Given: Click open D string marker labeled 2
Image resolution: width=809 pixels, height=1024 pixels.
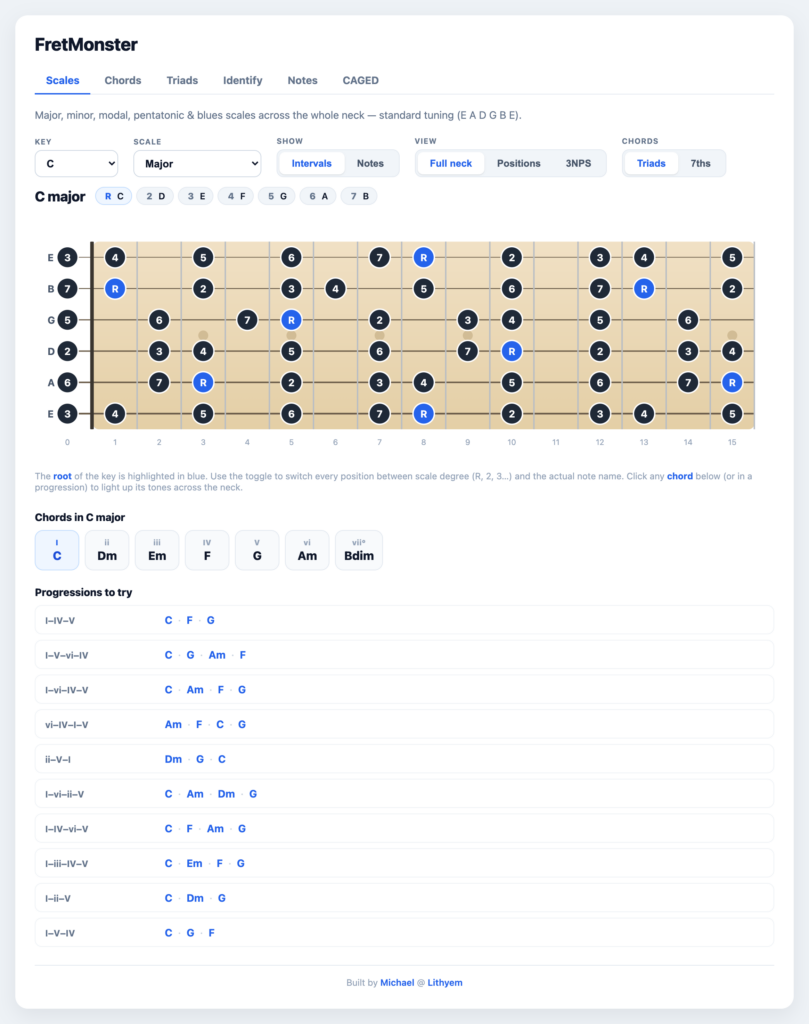Looking at the screenshot, I should pos(67,351).
